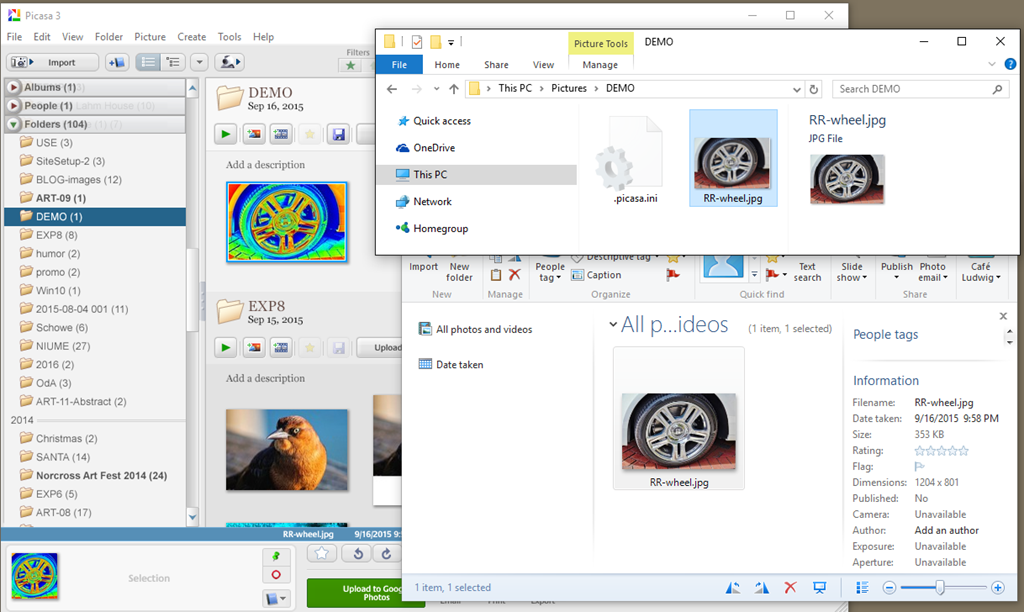The image size is (1024, 612).
Task: Start slide show from the status bar icon
Action: pos(819,588)
